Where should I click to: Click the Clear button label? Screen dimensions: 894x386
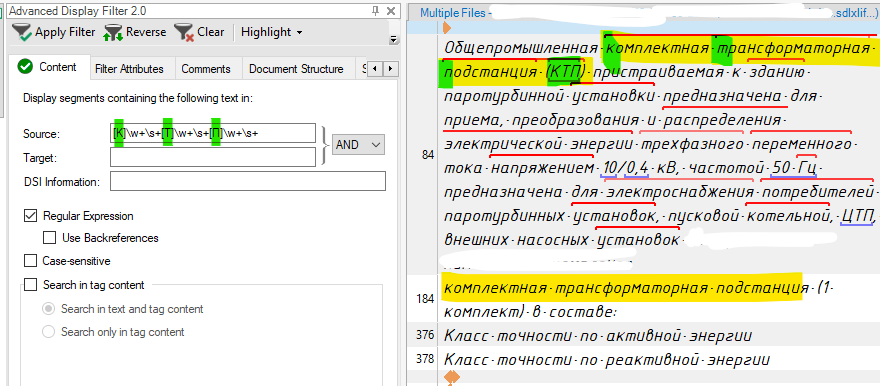(x=210, y=32)
